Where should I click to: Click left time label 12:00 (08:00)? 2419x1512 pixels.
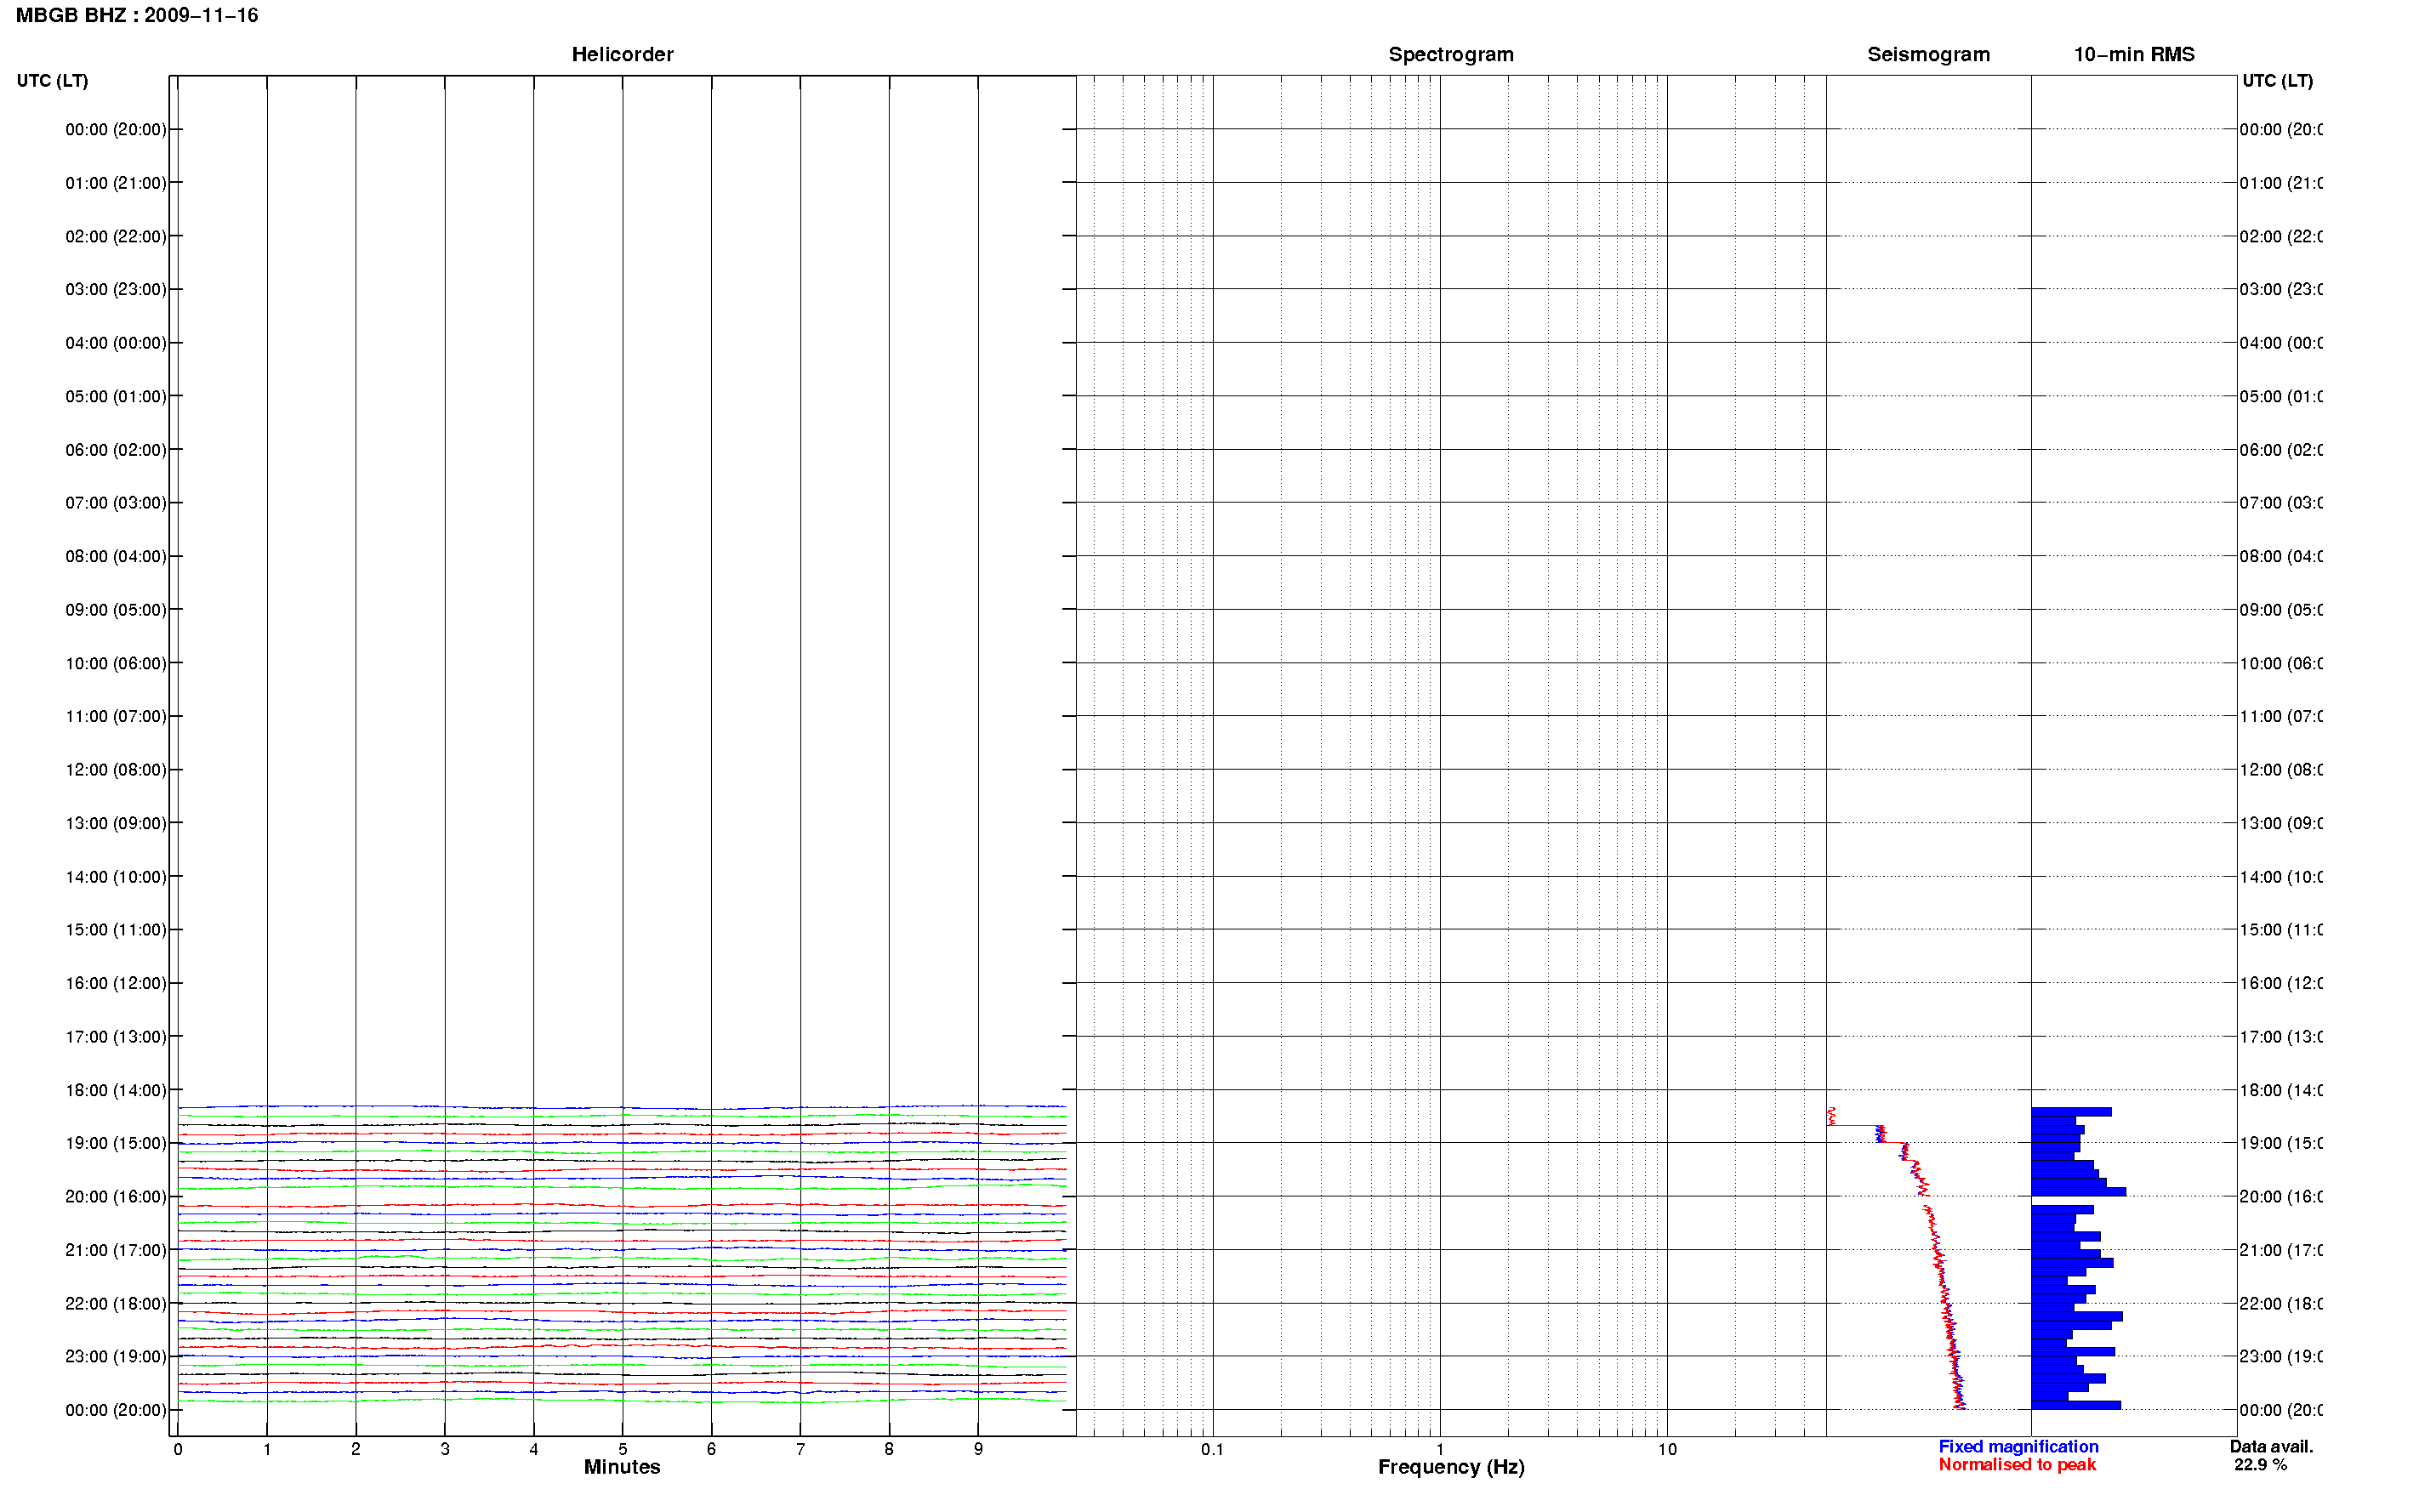(x=116, y=770)
